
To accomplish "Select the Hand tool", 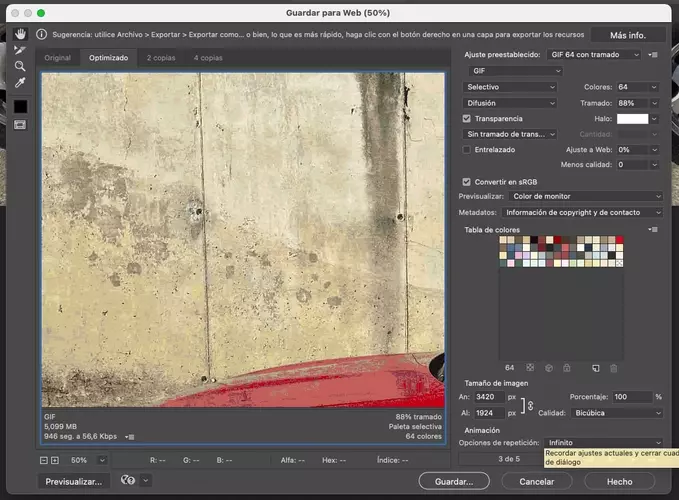I will tap(20, 34).
